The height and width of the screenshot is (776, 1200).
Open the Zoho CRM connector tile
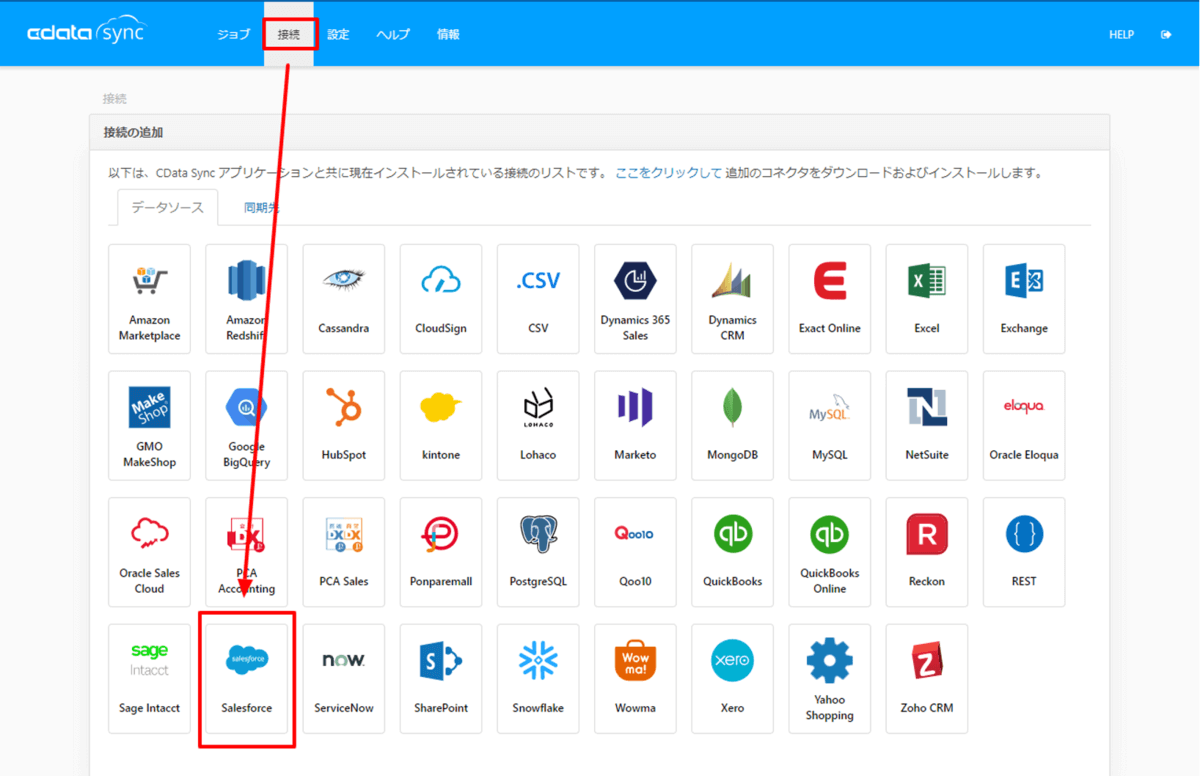[x=927, y=679]
